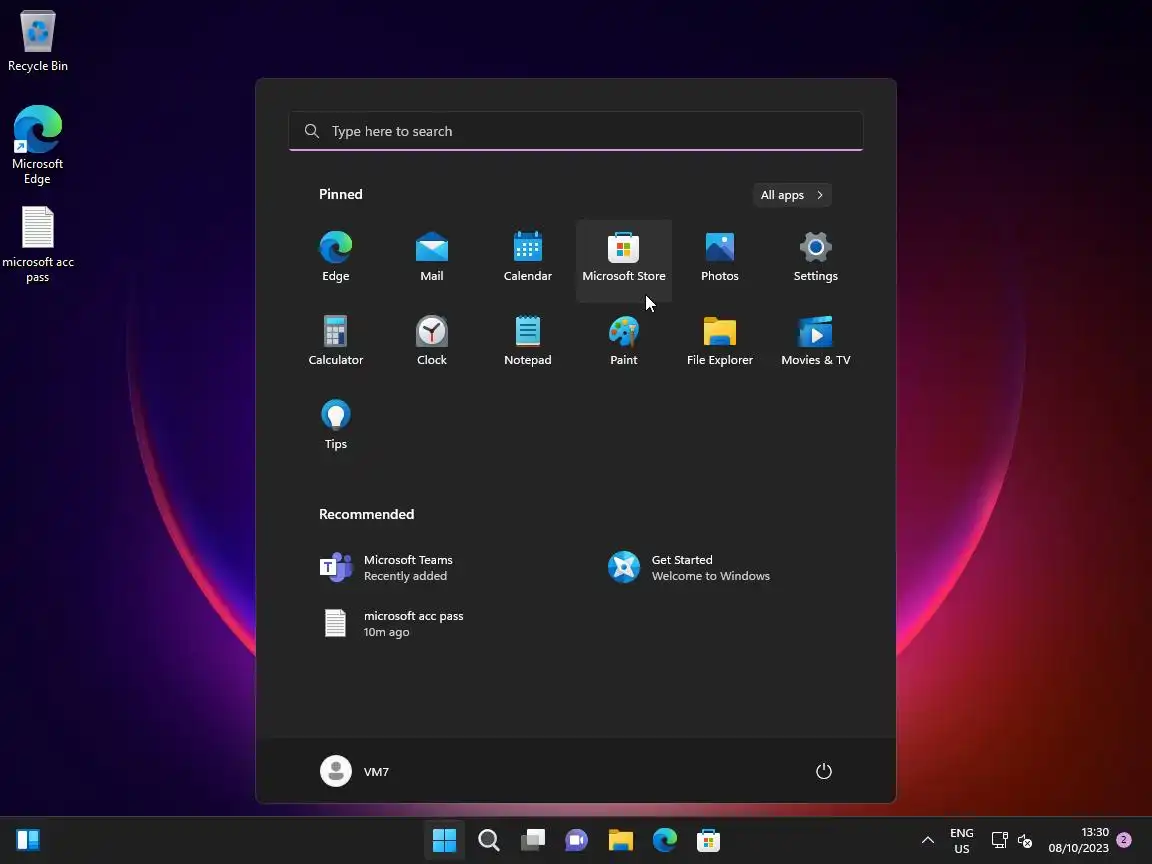Open the Clock app

click(431, 342)
